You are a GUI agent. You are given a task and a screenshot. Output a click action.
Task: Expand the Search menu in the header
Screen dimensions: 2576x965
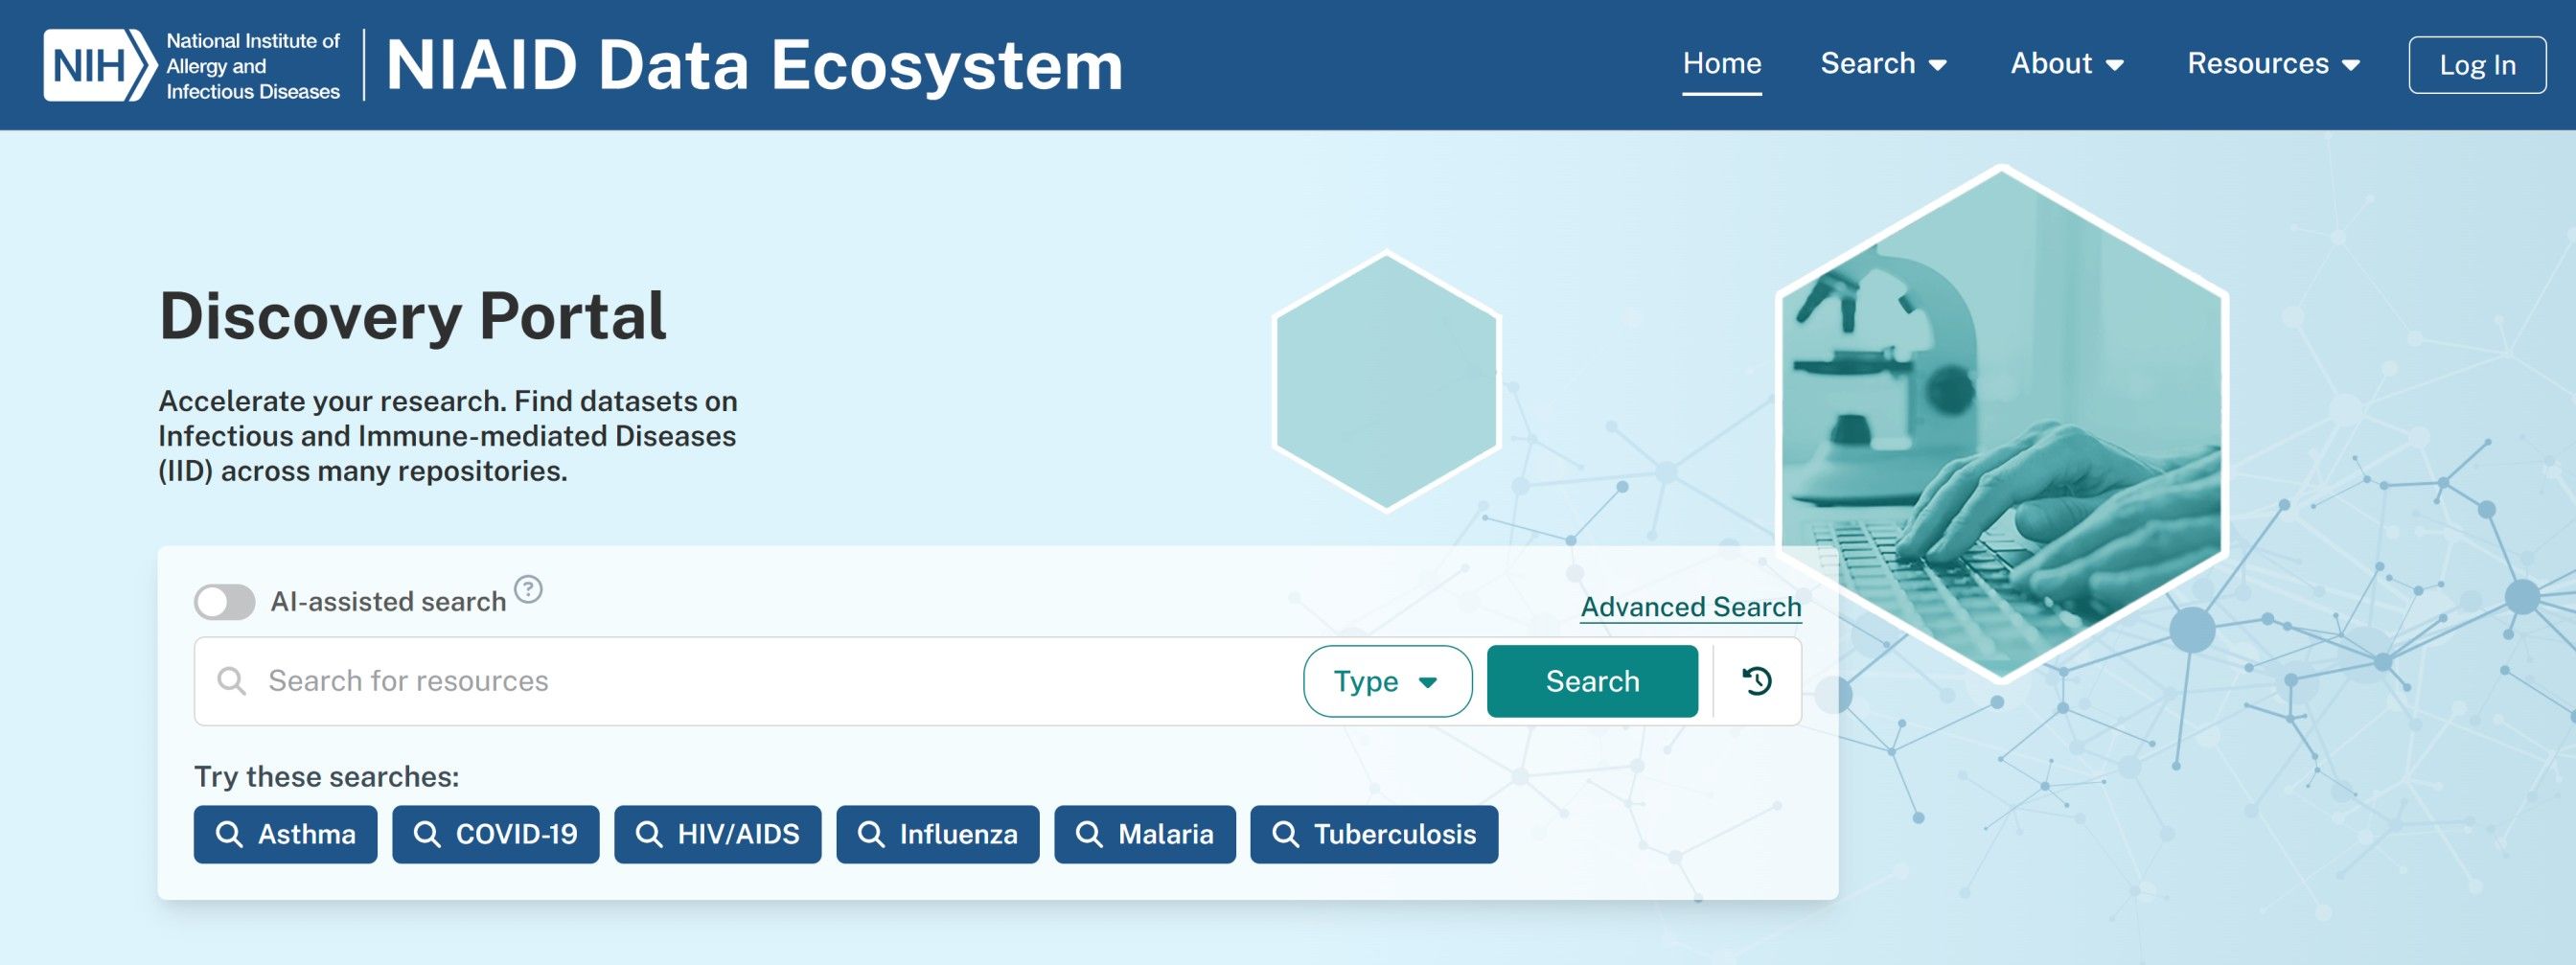(x=1884, y=64)
